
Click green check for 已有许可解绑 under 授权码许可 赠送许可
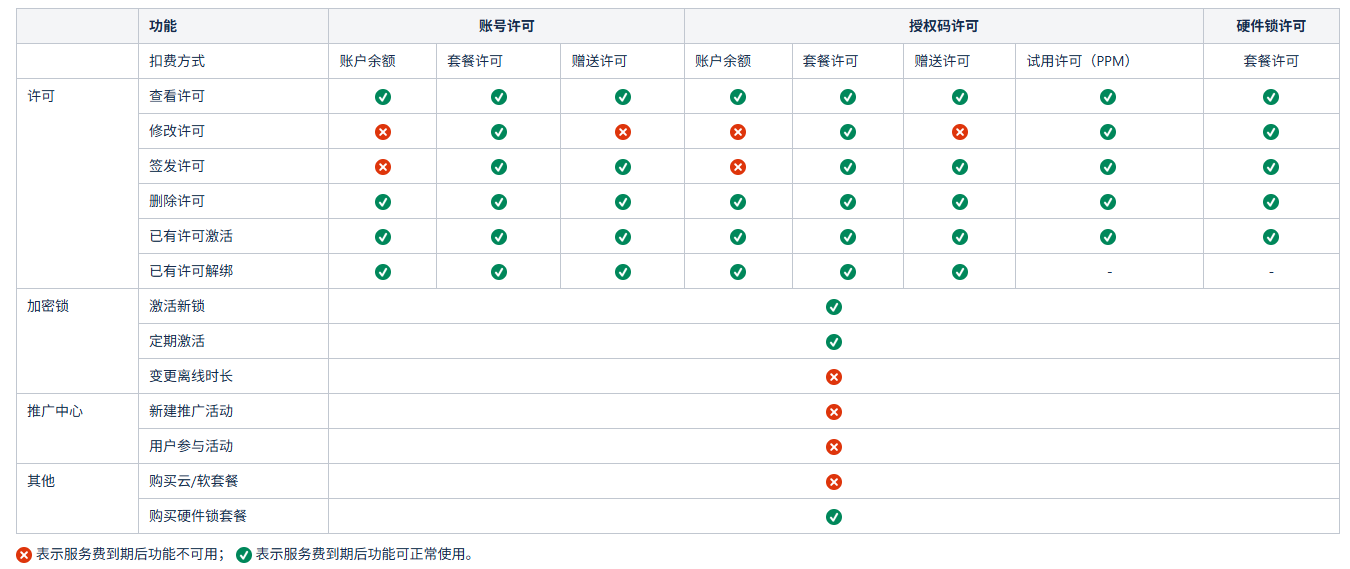960,272
